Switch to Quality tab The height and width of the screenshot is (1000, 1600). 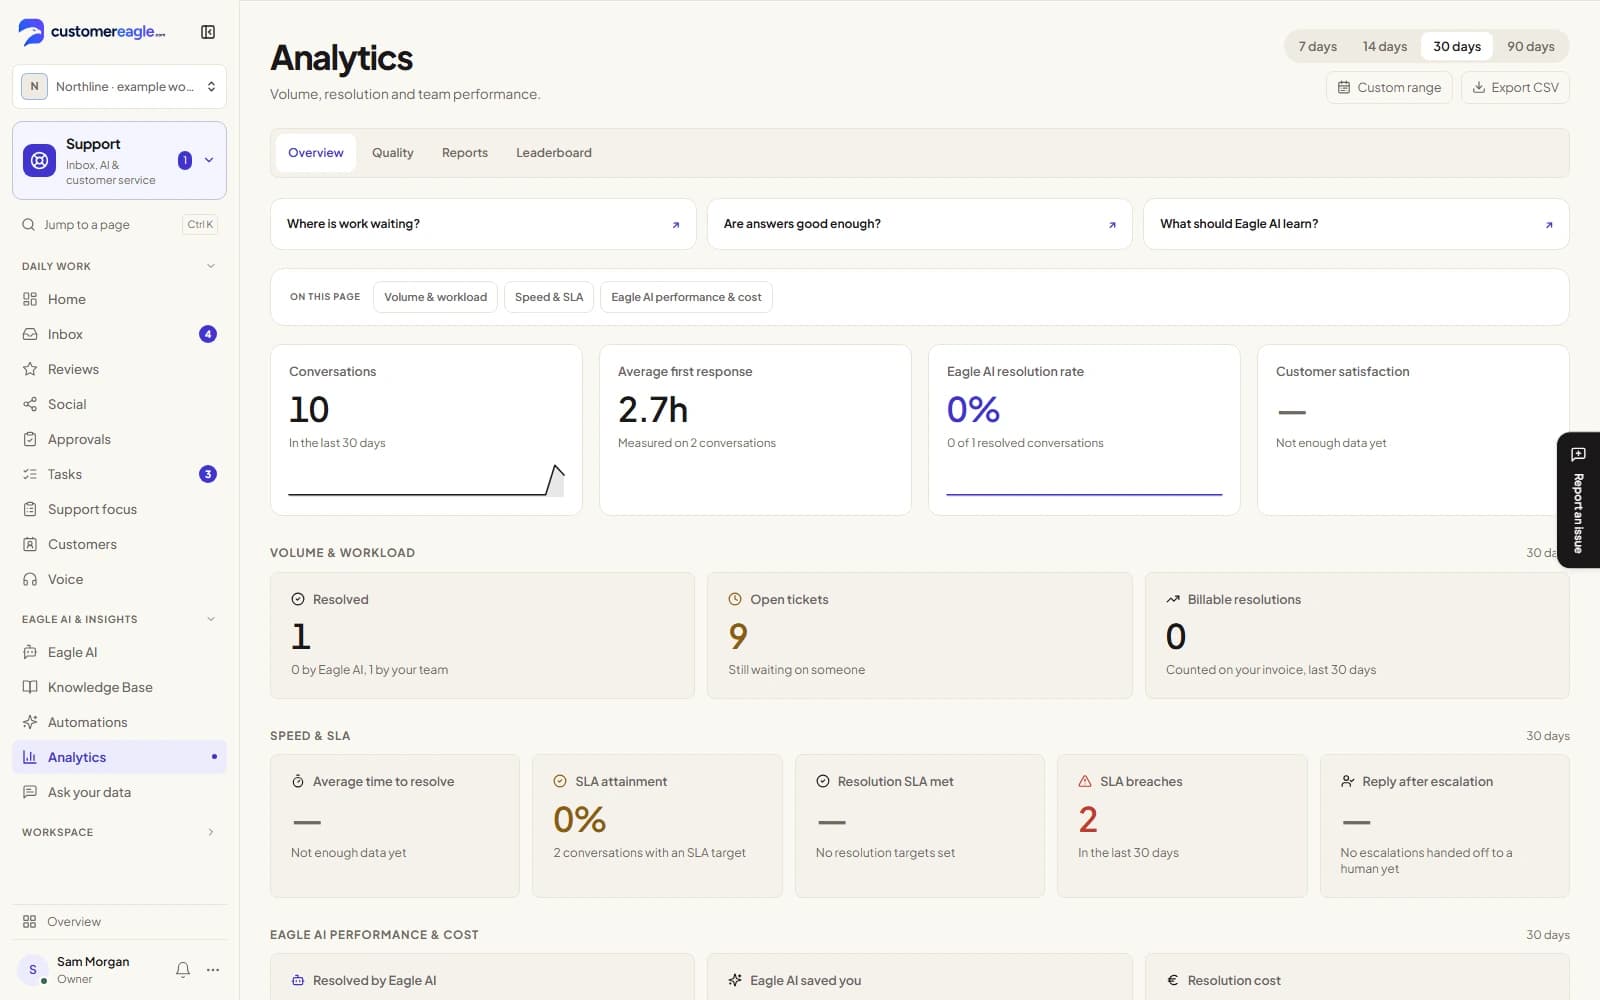tap(392, 153)
